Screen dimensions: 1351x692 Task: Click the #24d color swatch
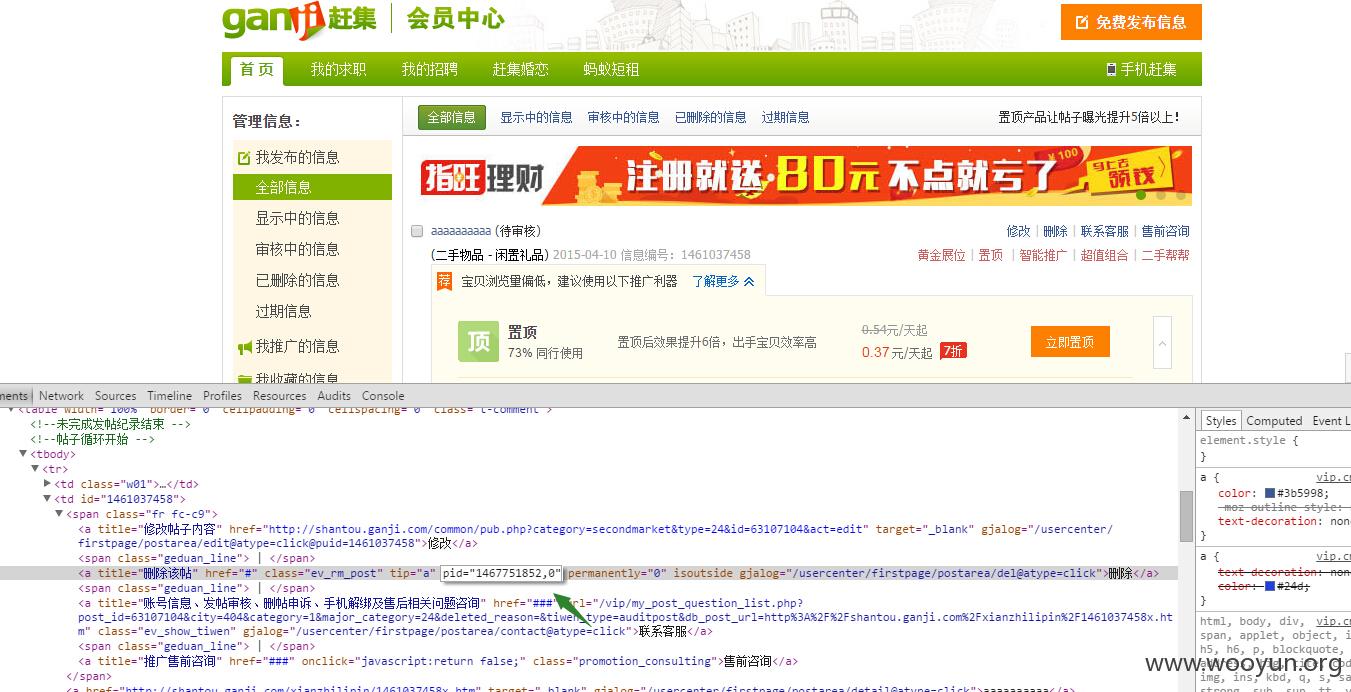click(1270, 586)
